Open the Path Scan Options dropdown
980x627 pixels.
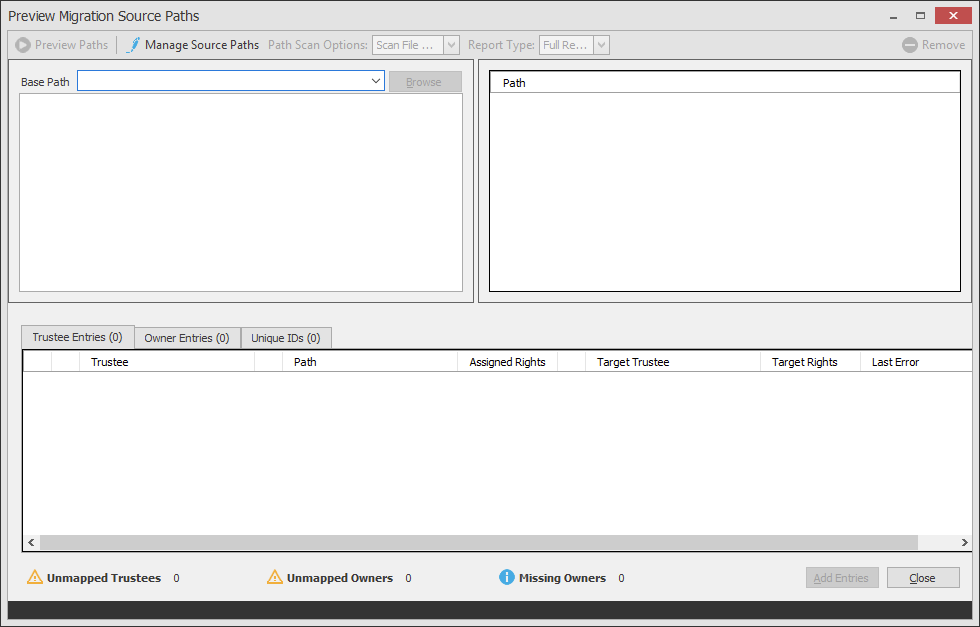(451, 45)
